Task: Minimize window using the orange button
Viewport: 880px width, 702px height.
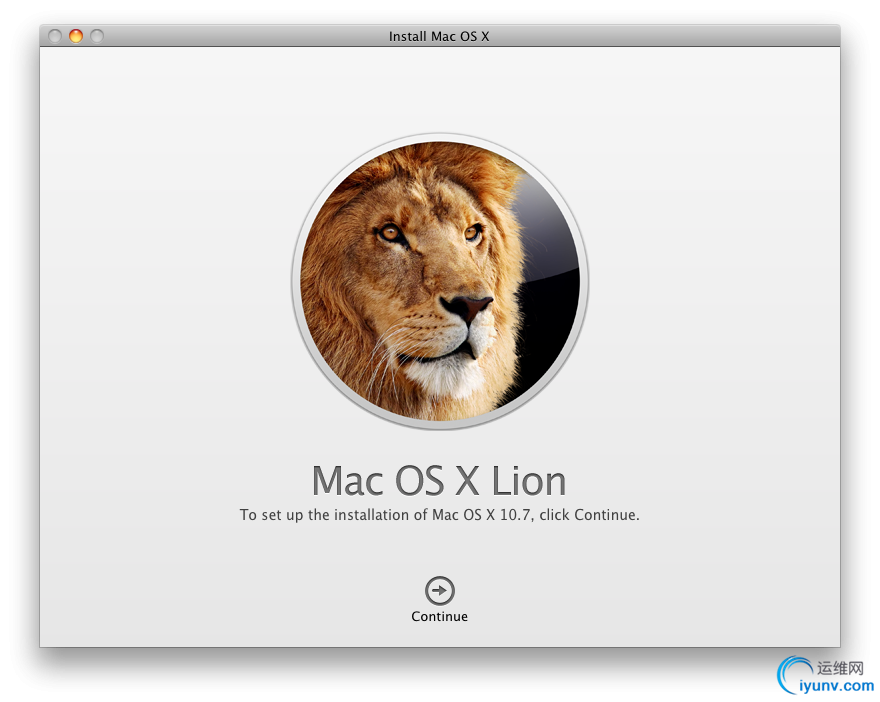Action: (x=76, y=36)
